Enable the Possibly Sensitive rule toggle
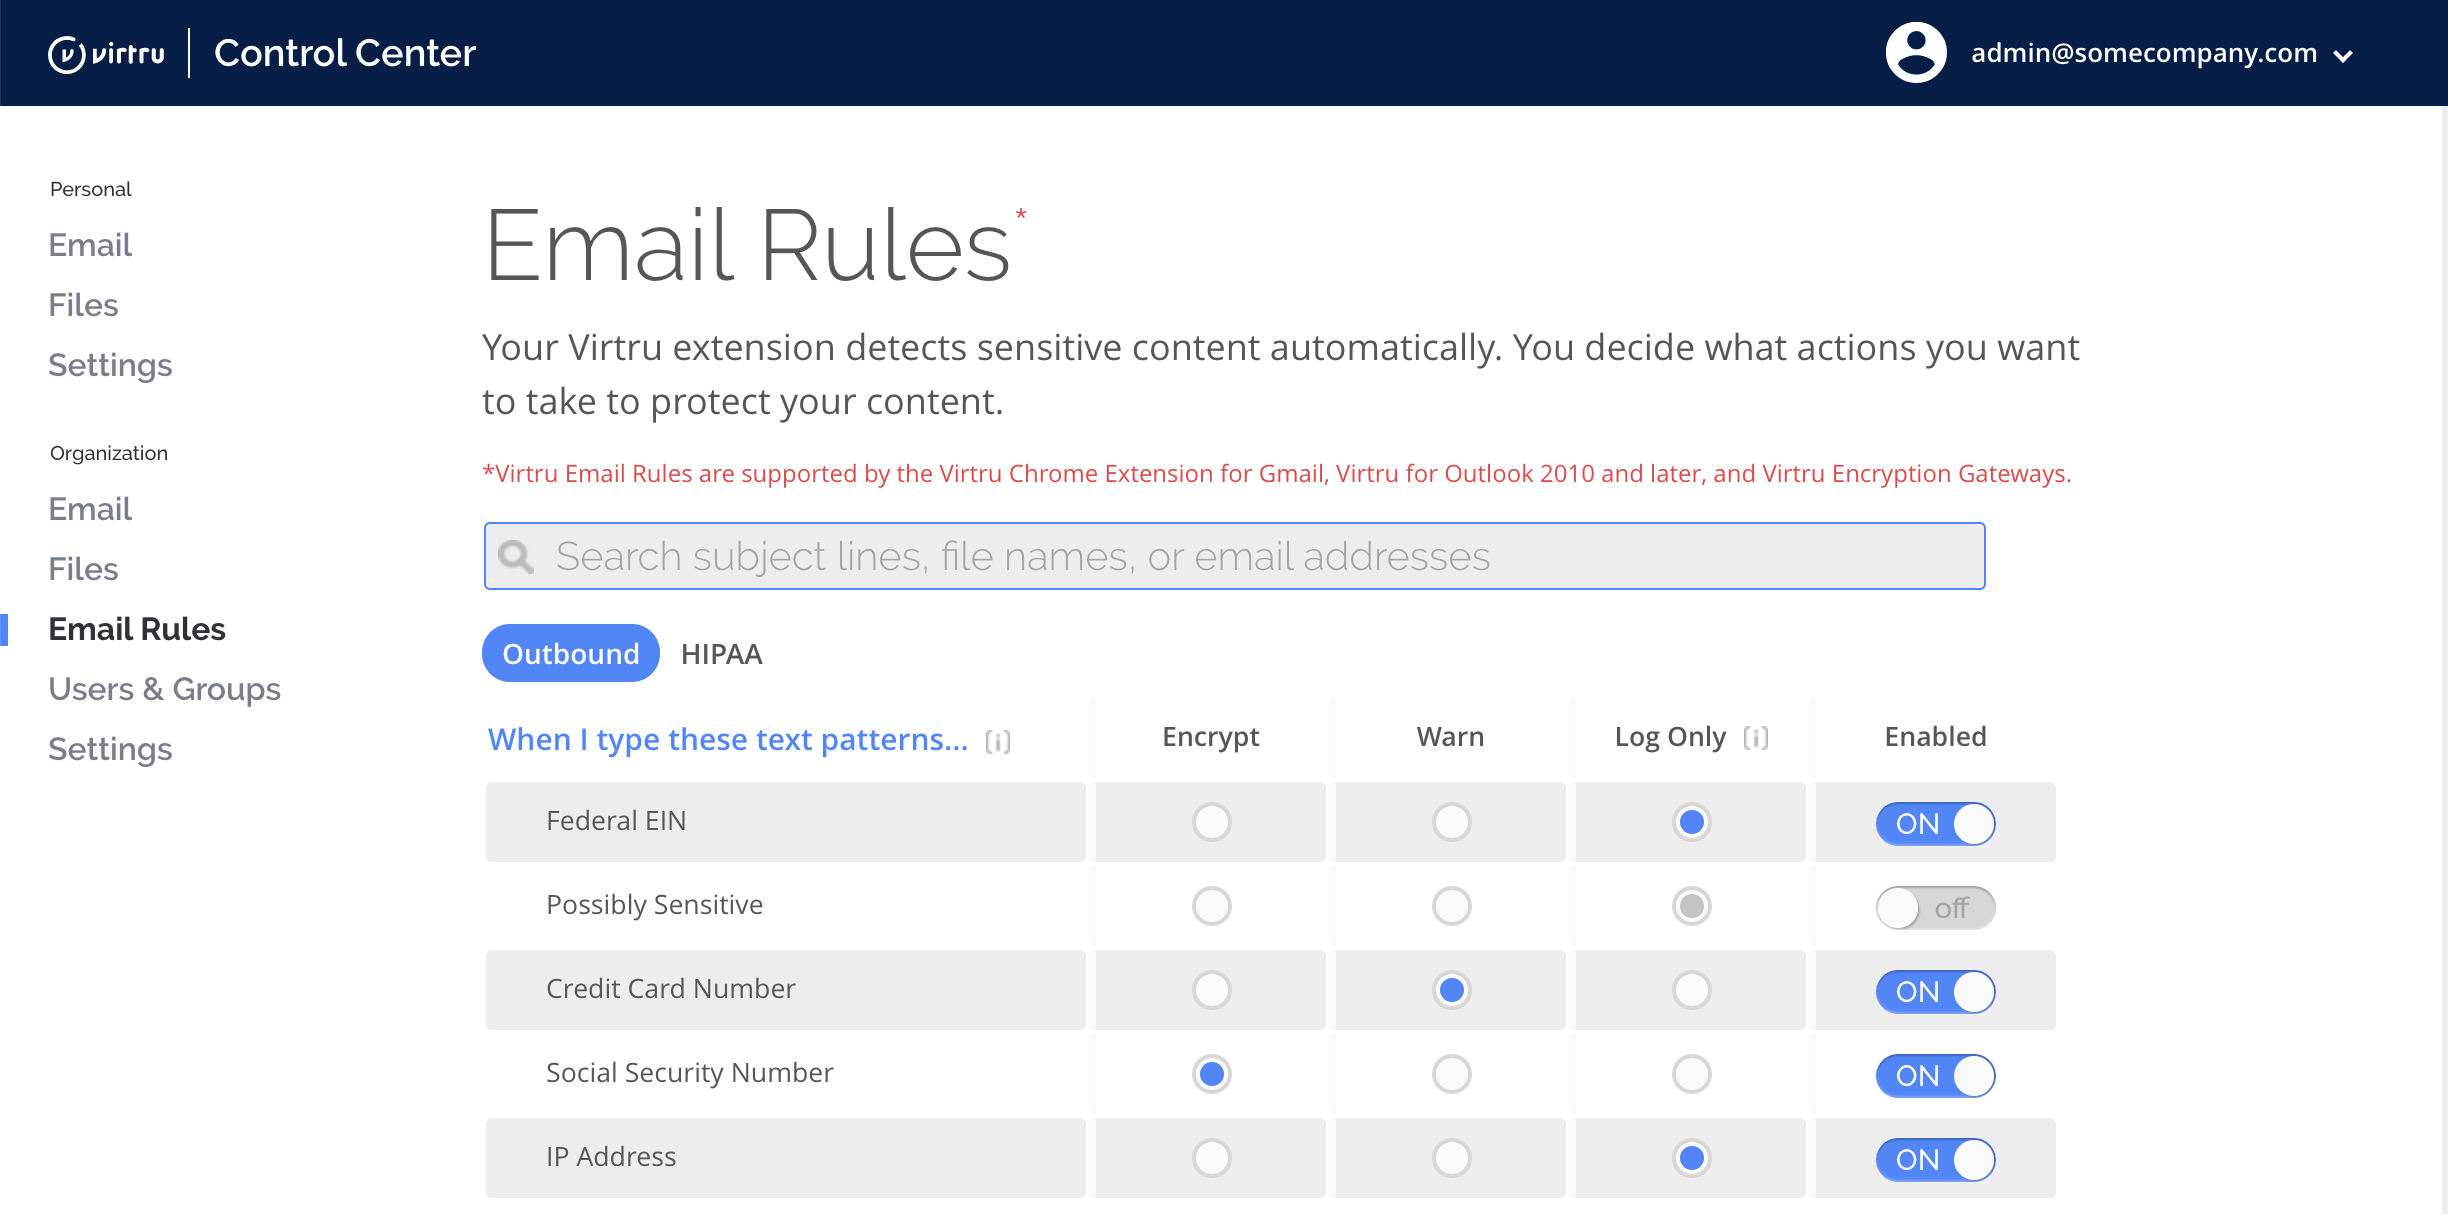2448x1214 pixels. click(1935, 908)
